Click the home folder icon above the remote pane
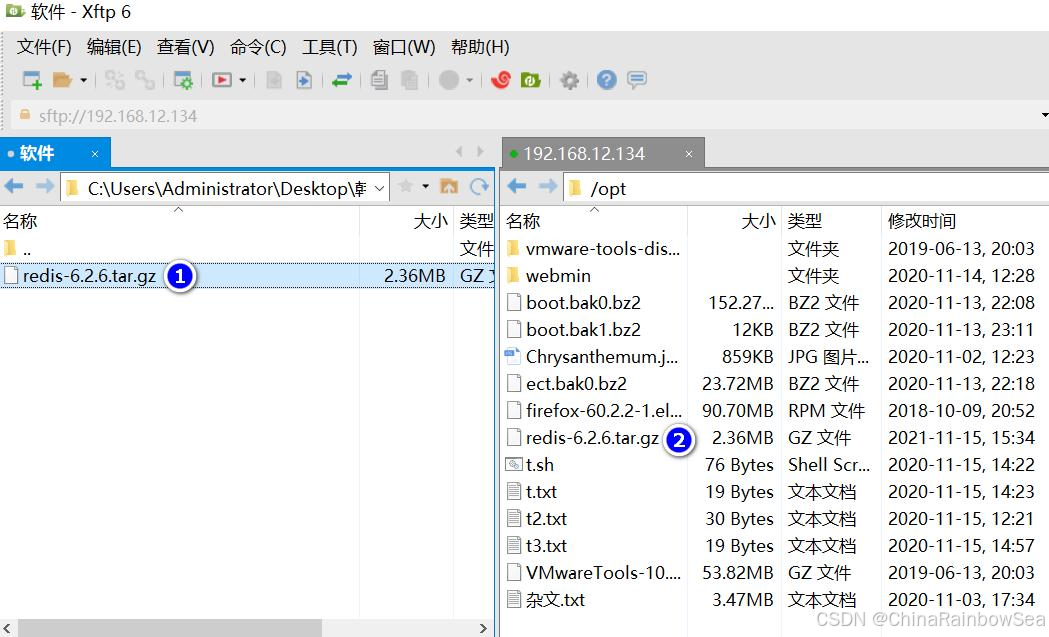The image size is (1049, 637). pyautogui.click(x=451, y=187)
